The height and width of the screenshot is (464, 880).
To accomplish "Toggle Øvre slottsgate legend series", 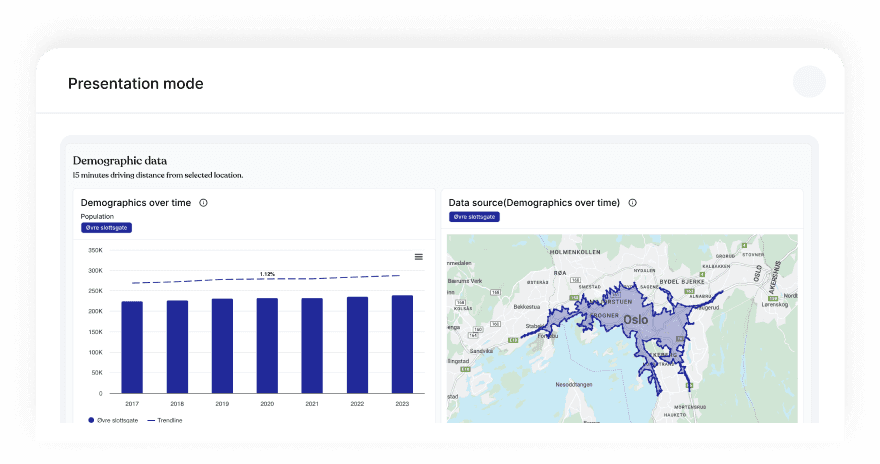I will tap(113, 420).
